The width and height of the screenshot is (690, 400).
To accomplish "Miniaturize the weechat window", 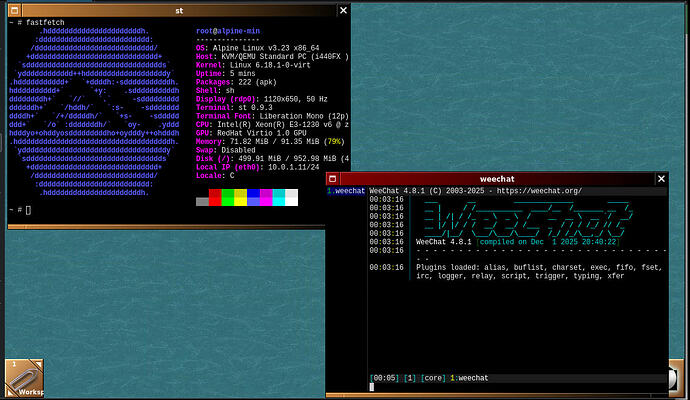I will [332, 179].
